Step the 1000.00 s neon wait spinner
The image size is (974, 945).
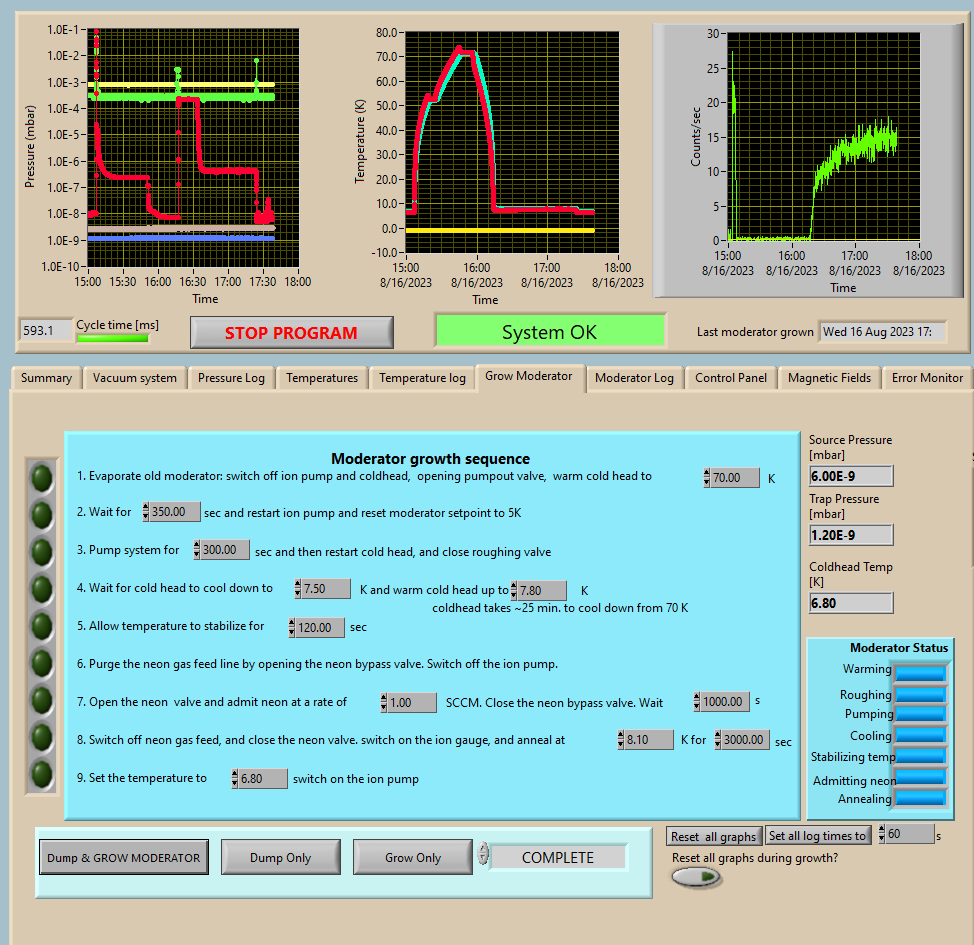[x=696, y=701]
